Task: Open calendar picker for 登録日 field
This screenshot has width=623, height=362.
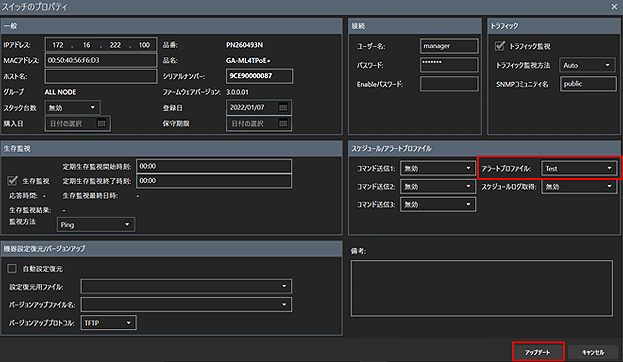Action: (x=283, y=108)
